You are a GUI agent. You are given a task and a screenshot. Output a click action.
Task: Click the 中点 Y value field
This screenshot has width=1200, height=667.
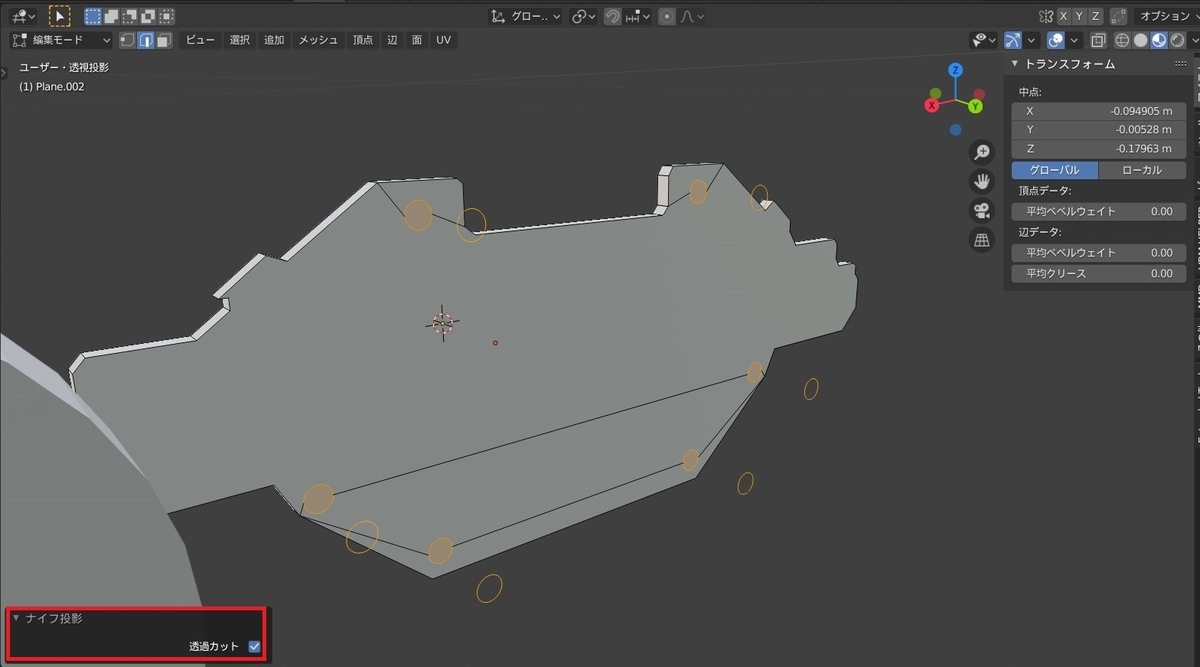pos(1098,130)
